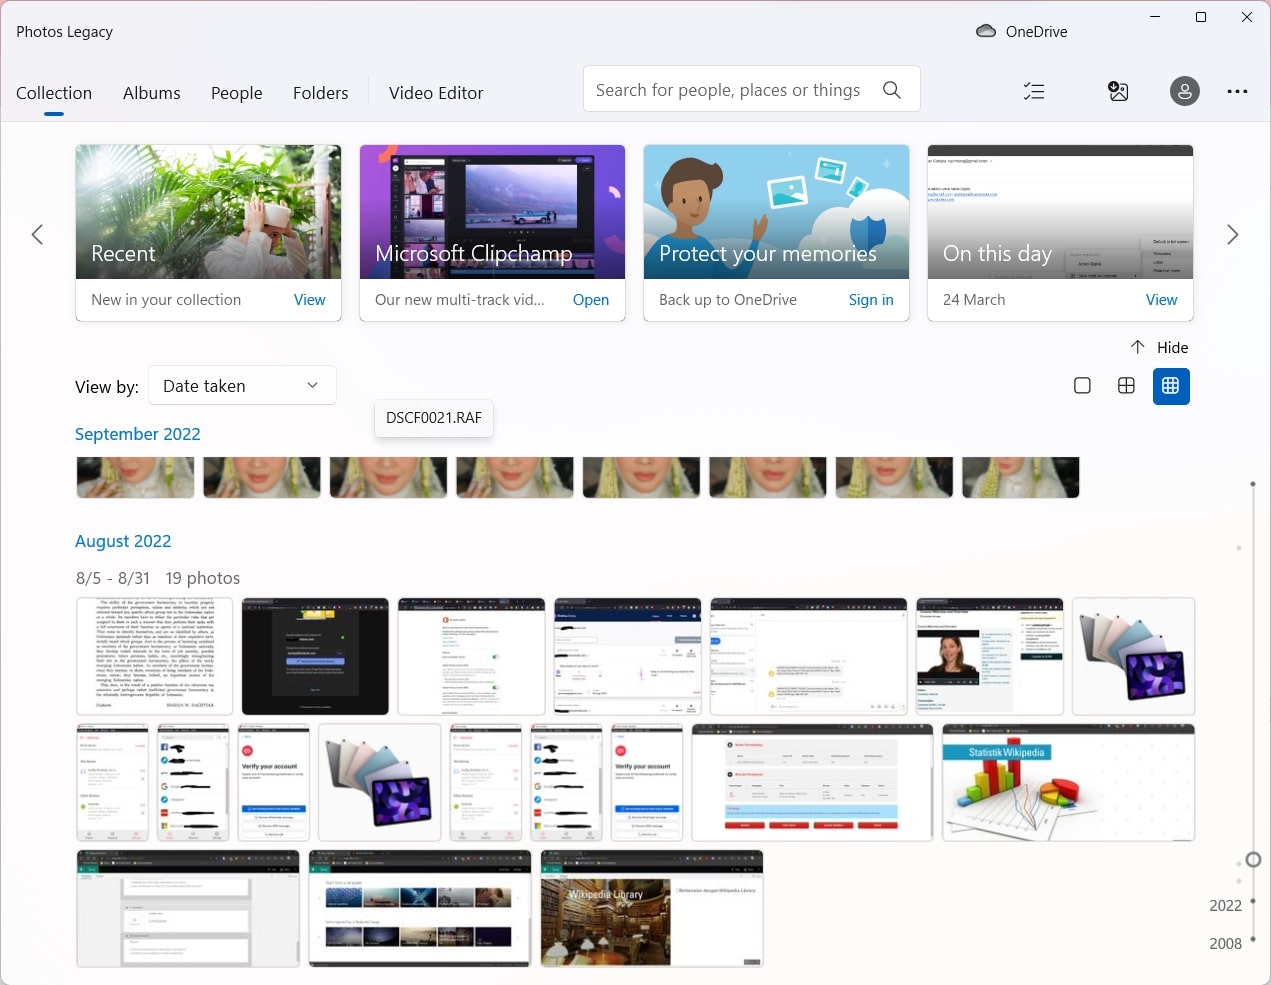Screen dimensions: 1271x985
Task: Open the Statistik Wikipedia thumbnail
Action: pos(1068,783)
